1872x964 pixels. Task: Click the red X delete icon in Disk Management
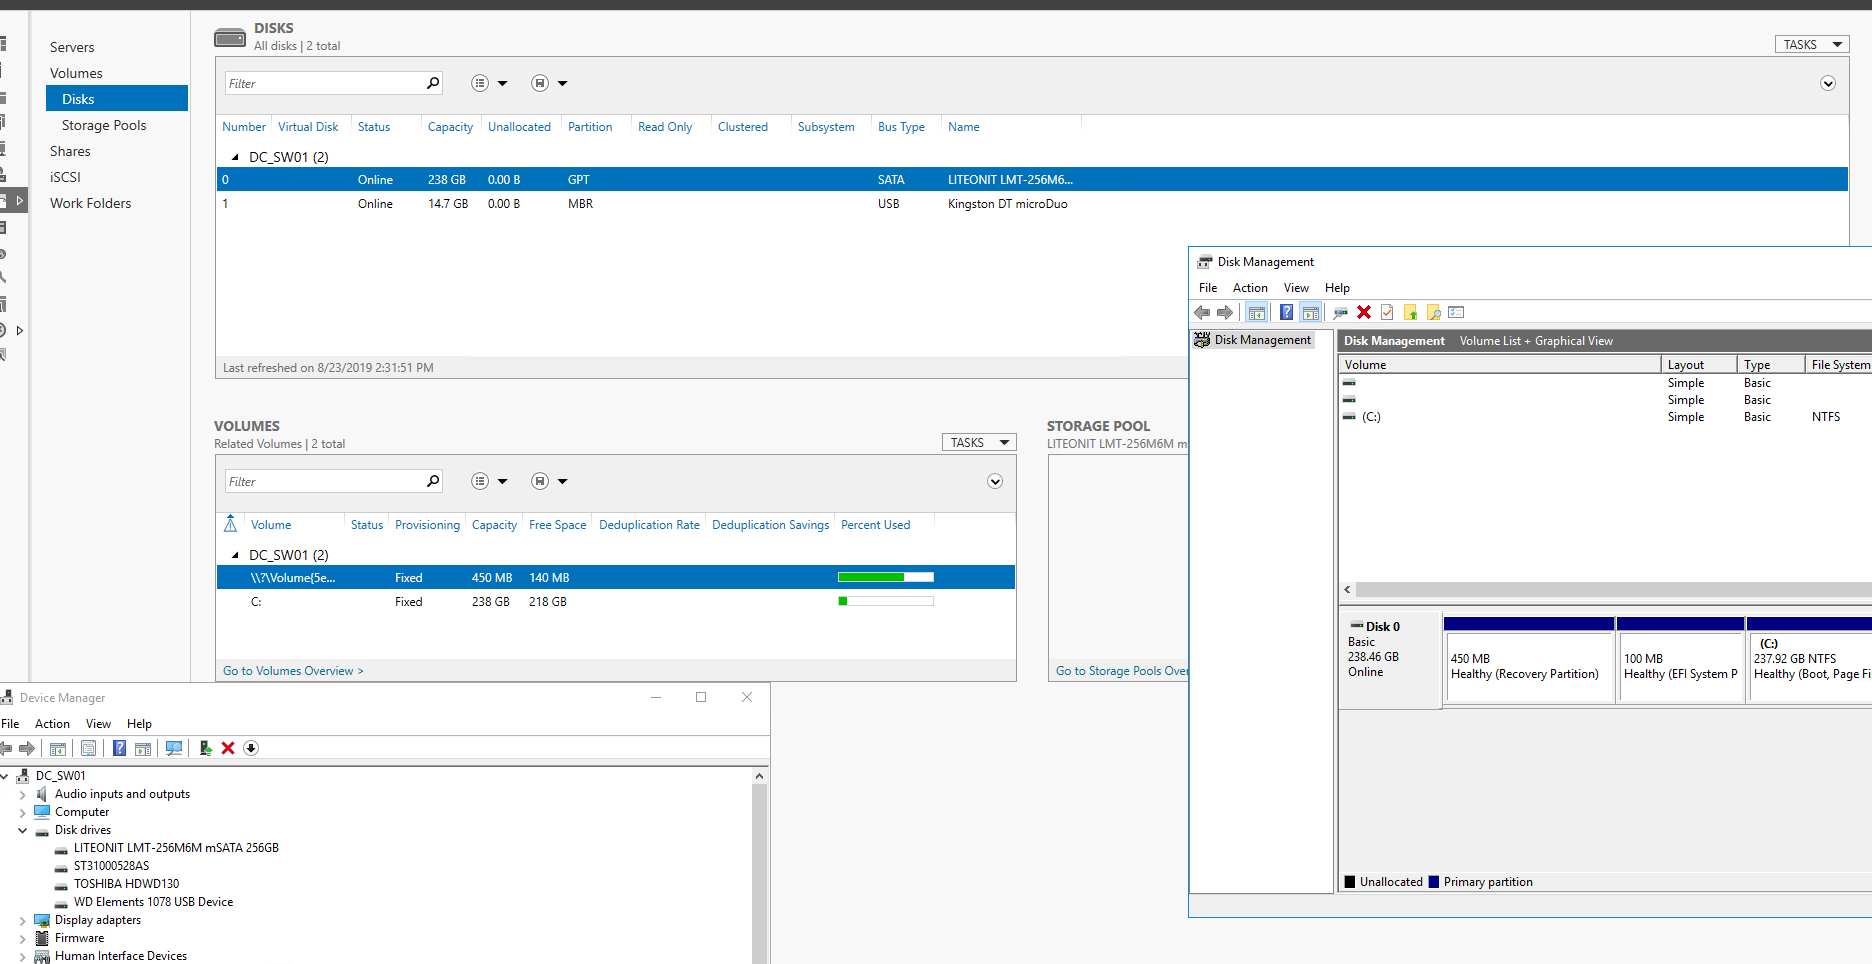coord(1364,313)
